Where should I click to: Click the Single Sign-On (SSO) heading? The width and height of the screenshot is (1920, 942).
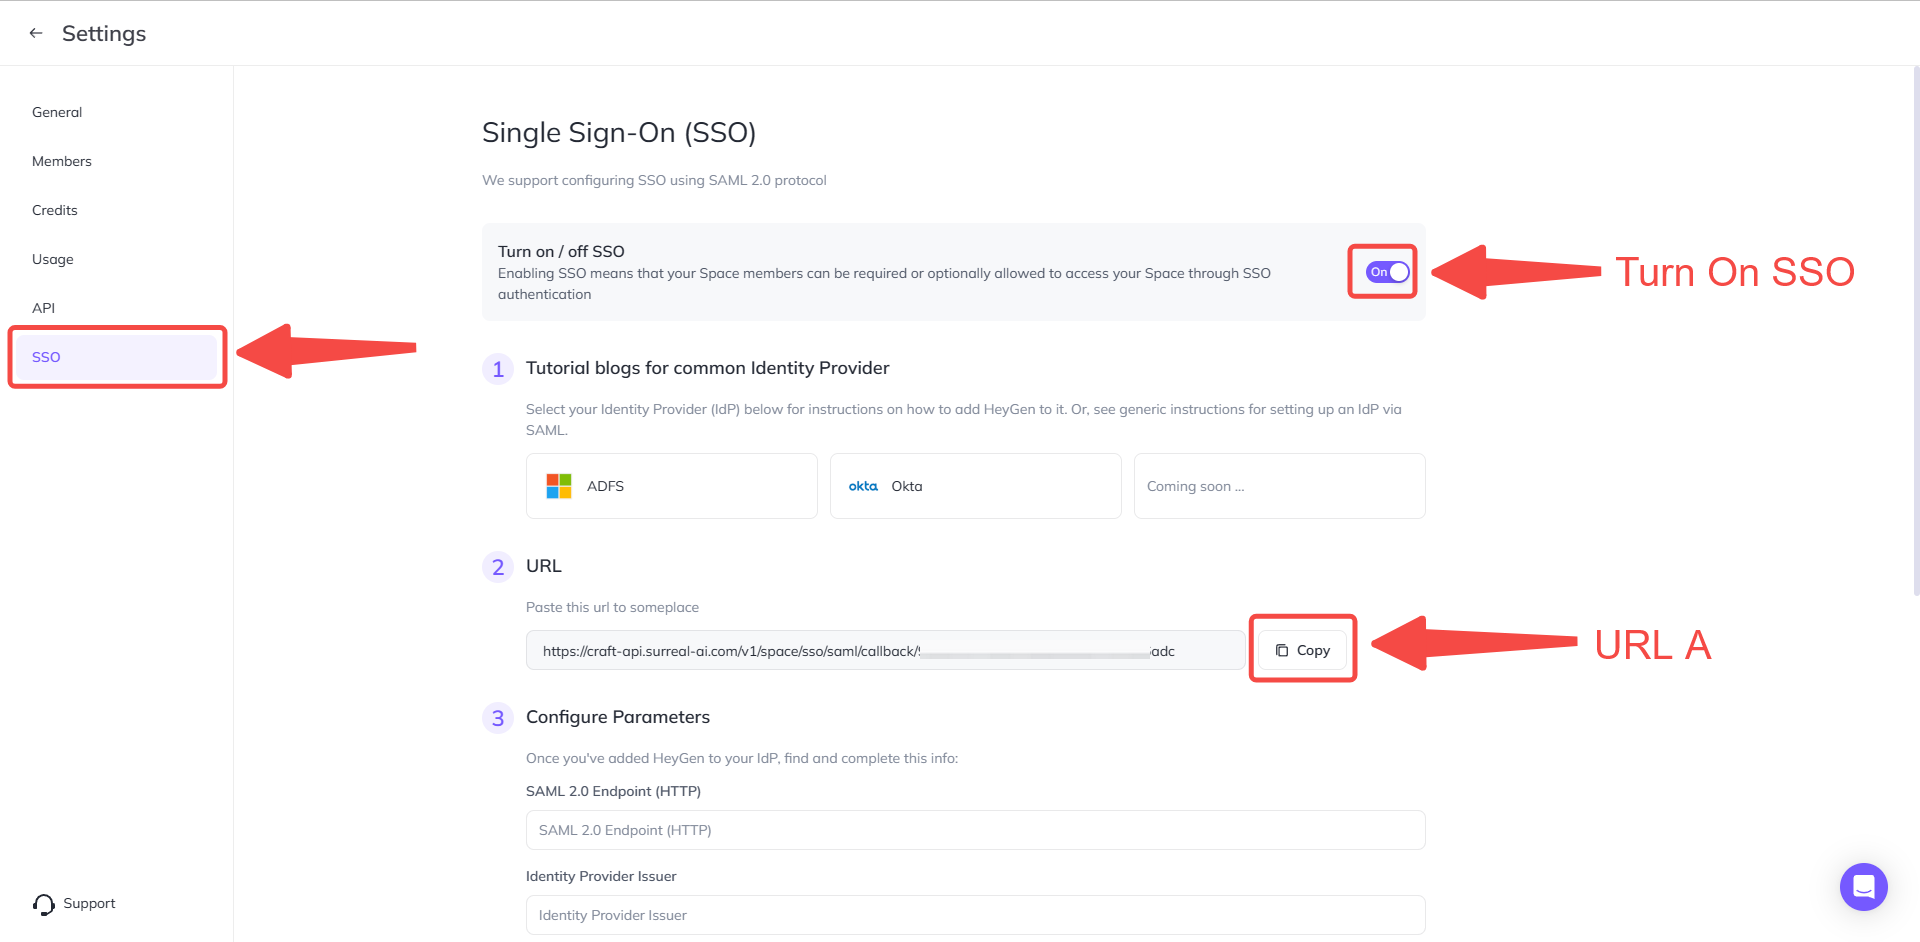pyautogui.click(x=619, y=133)
